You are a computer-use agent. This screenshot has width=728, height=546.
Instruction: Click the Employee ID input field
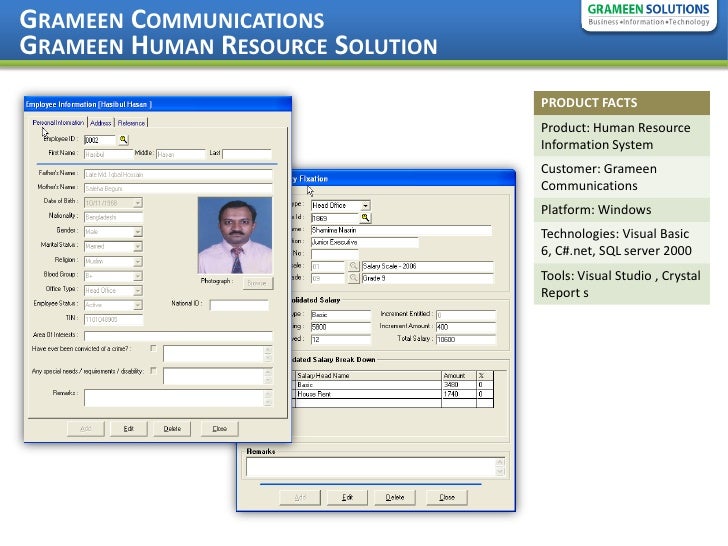100,140
